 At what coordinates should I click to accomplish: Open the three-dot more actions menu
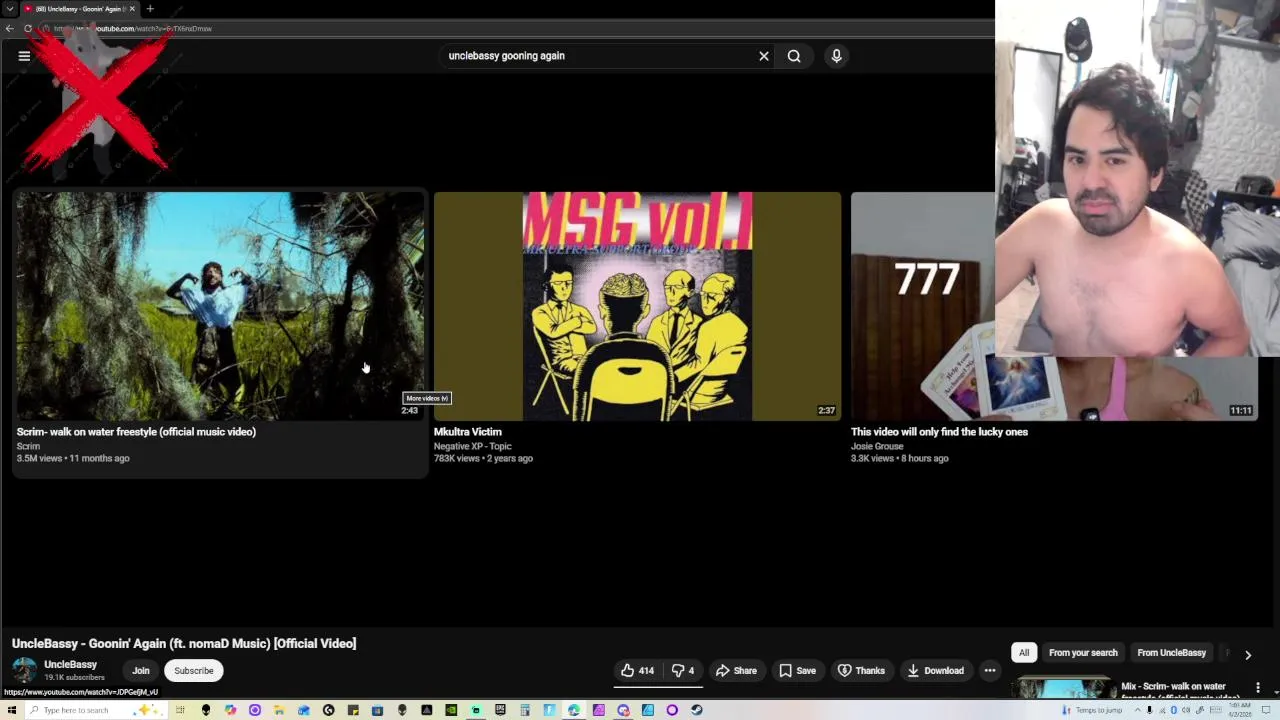pos(990,671)
